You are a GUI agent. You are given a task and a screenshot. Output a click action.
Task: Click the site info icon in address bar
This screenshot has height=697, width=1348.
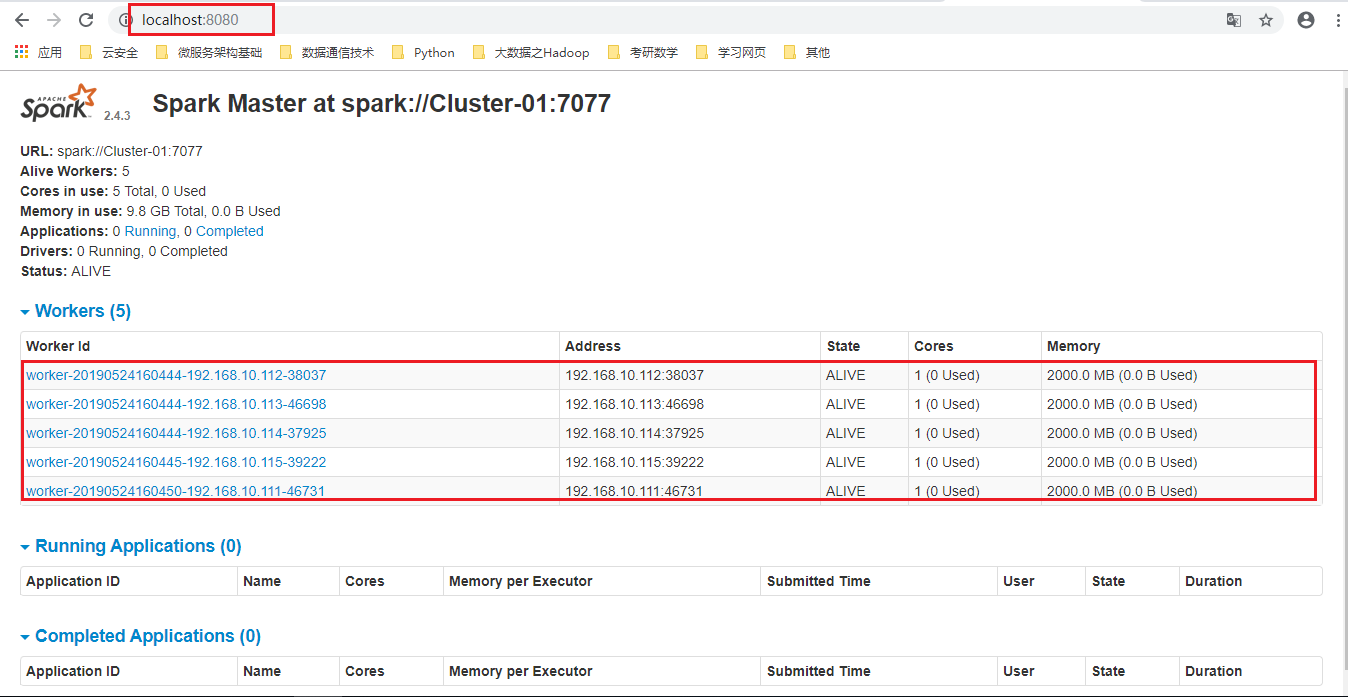pos(125,19)
